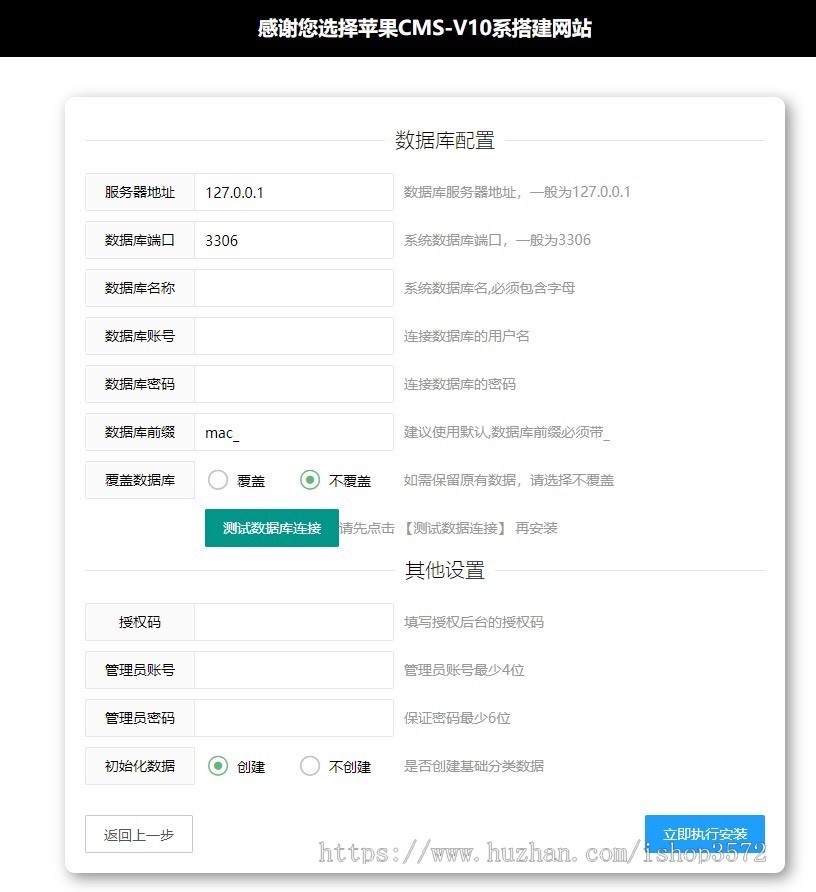Focus the 管理员账号 input field
Screen dimensions: 816x892
coord(294,670)
